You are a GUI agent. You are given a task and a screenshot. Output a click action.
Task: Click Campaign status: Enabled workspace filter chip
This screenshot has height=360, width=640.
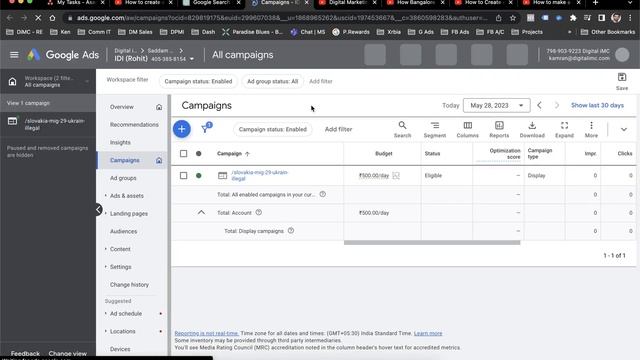pyautogui.click(x=198, y=81)
